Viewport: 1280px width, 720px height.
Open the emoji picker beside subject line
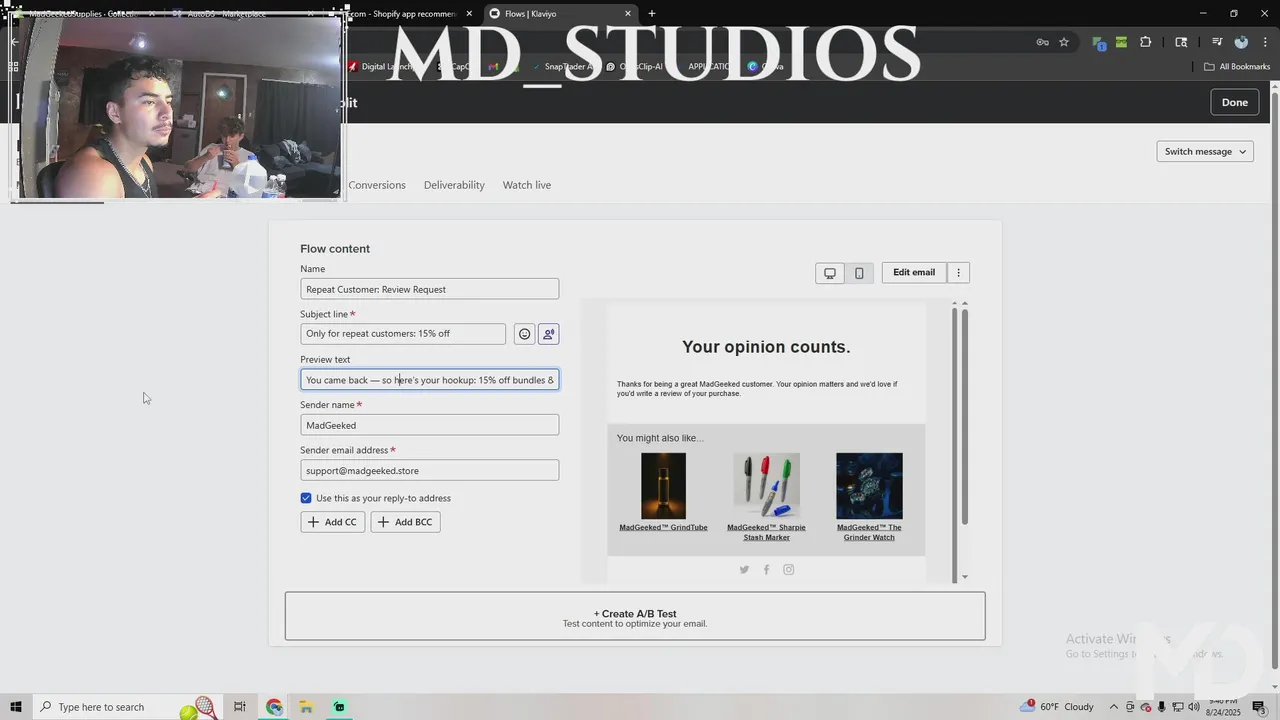coord(524,334)
